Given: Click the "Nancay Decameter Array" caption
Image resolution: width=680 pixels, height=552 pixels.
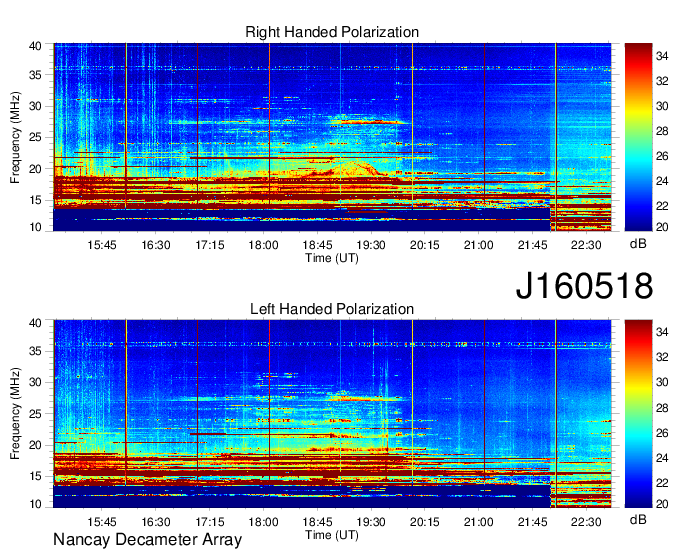Looking at the screenshot, I should click(x=147, y=539).
